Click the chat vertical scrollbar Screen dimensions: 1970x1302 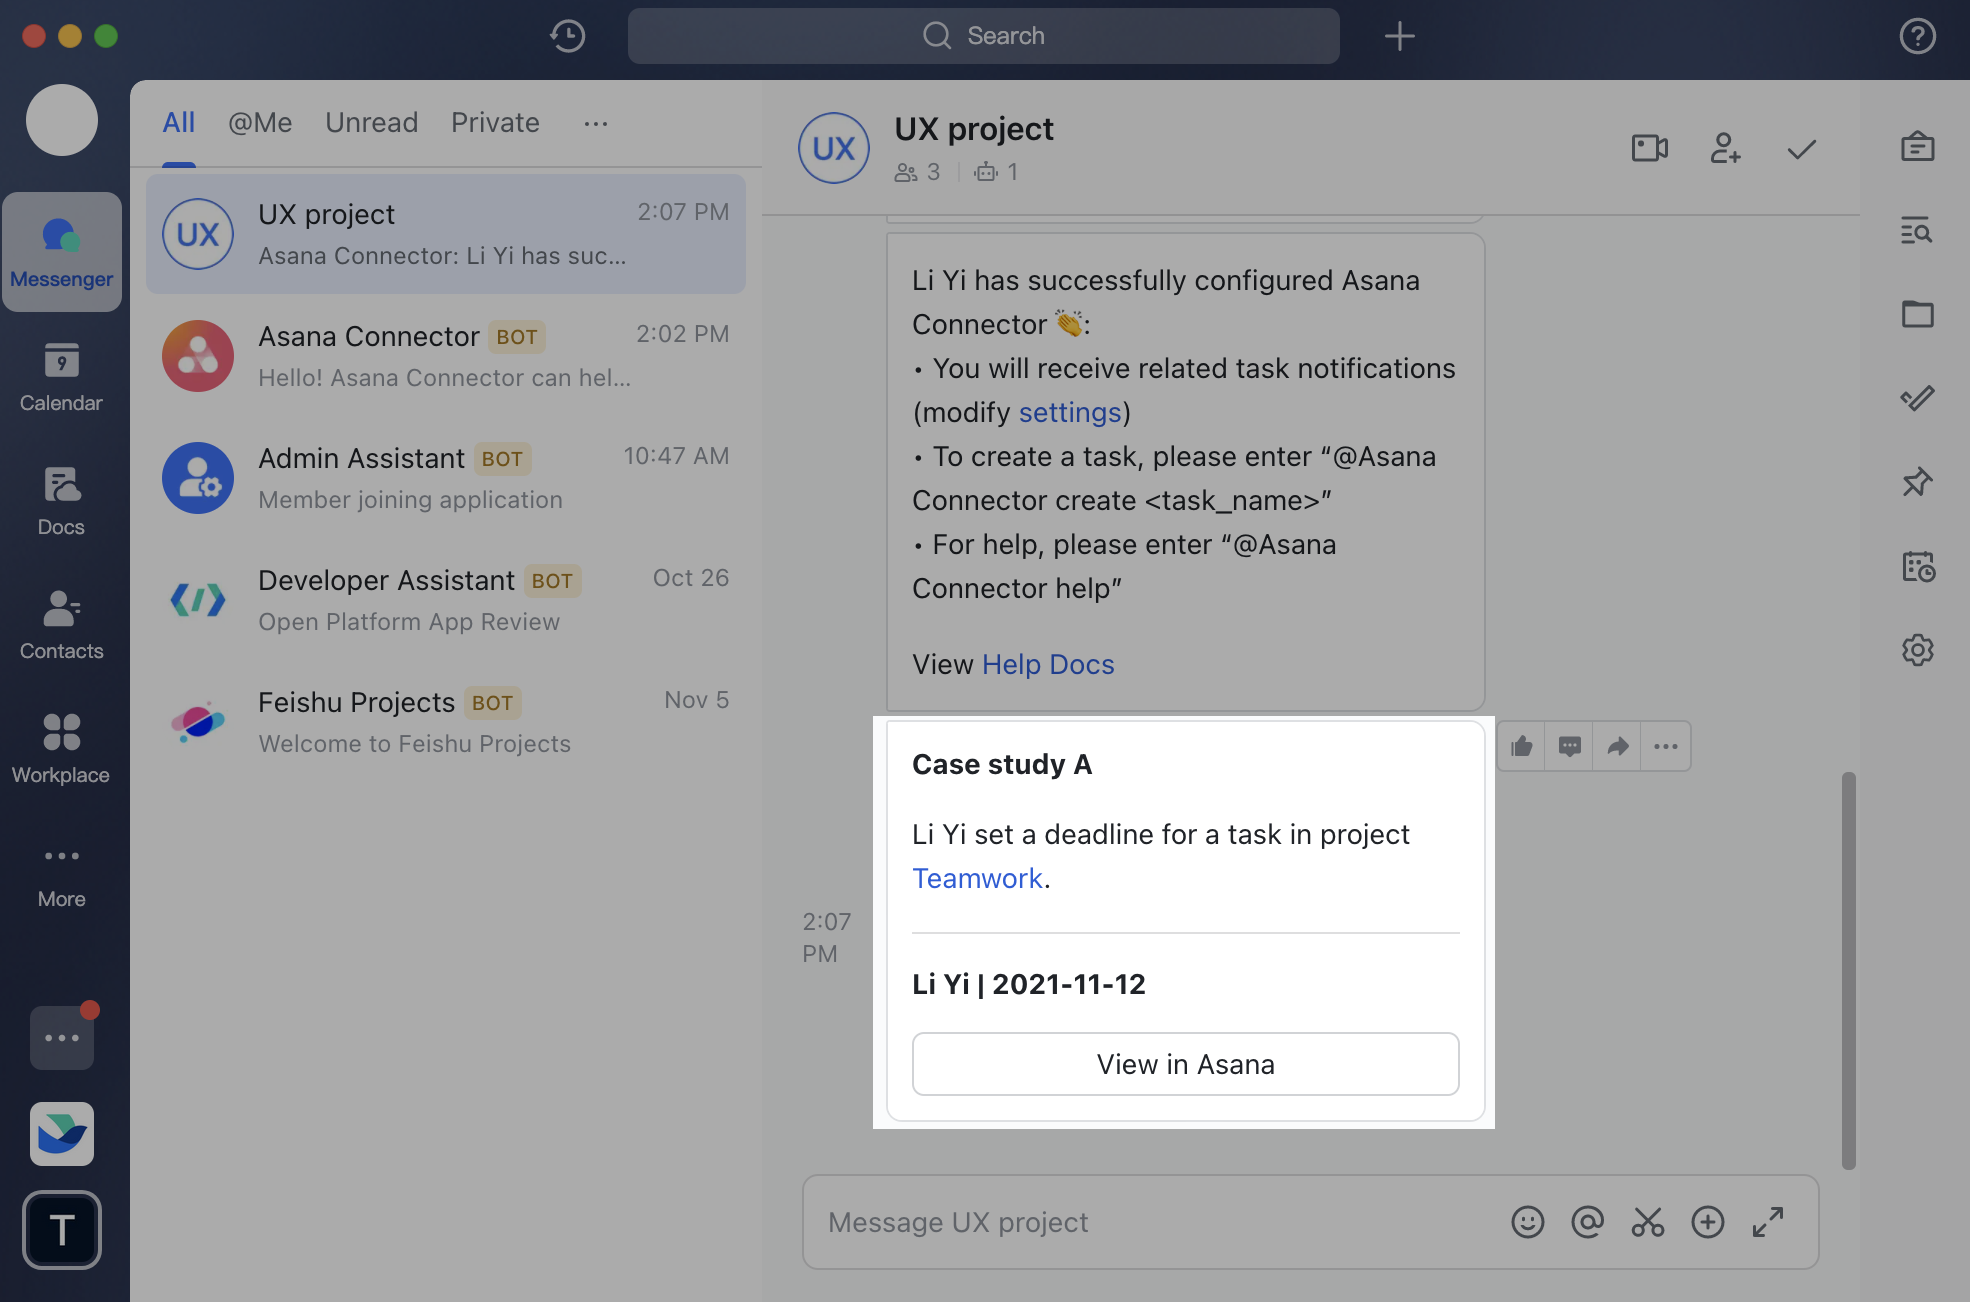(1848, 968)
